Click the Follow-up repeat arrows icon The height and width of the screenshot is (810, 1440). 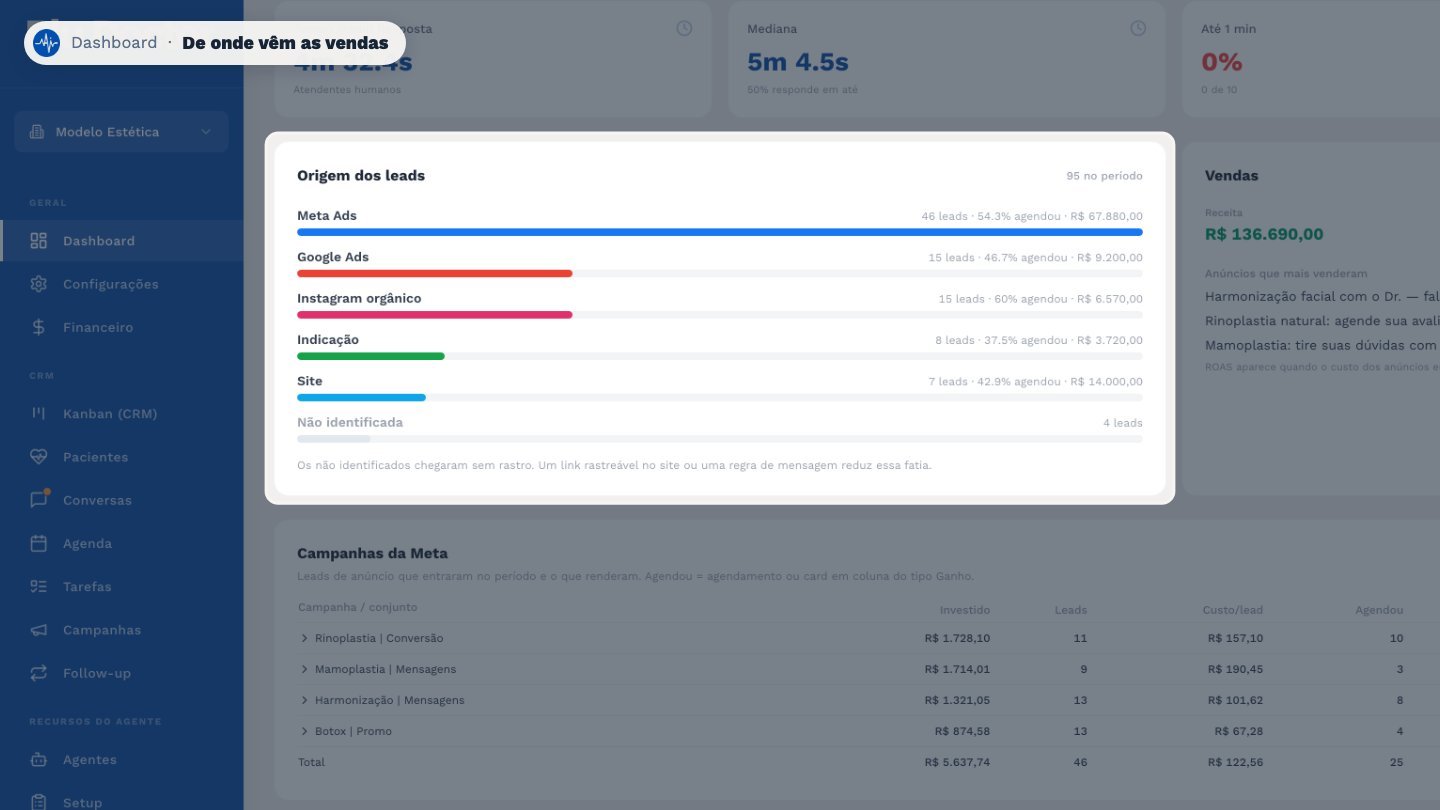point(39,673)
